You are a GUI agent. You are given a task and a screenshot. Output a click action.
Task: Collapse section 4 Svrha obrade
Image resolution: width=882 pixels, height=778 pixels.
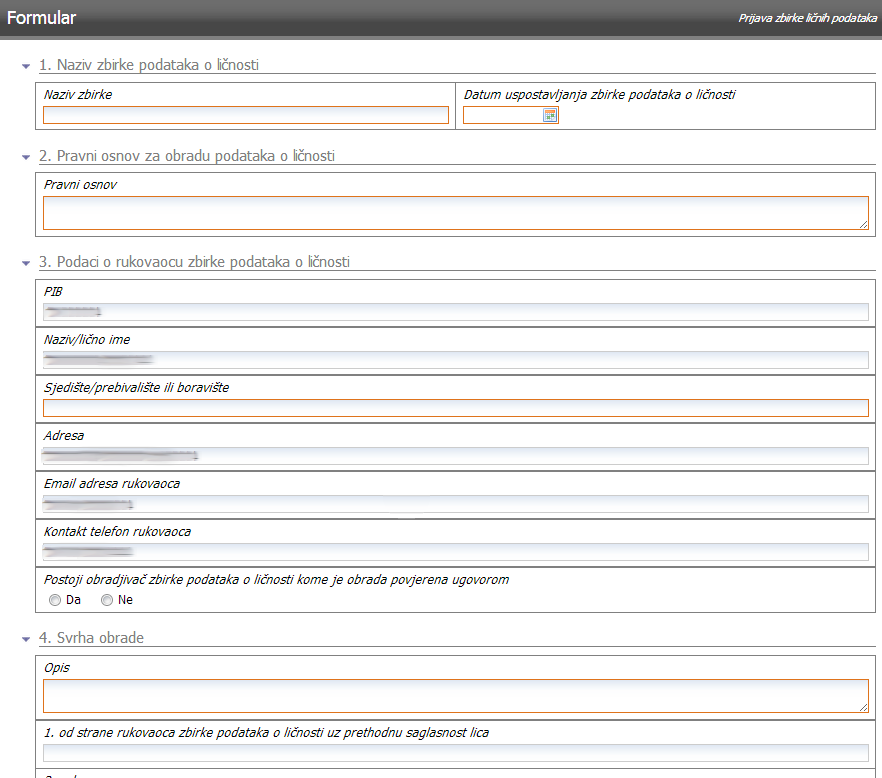click(26, 639)
